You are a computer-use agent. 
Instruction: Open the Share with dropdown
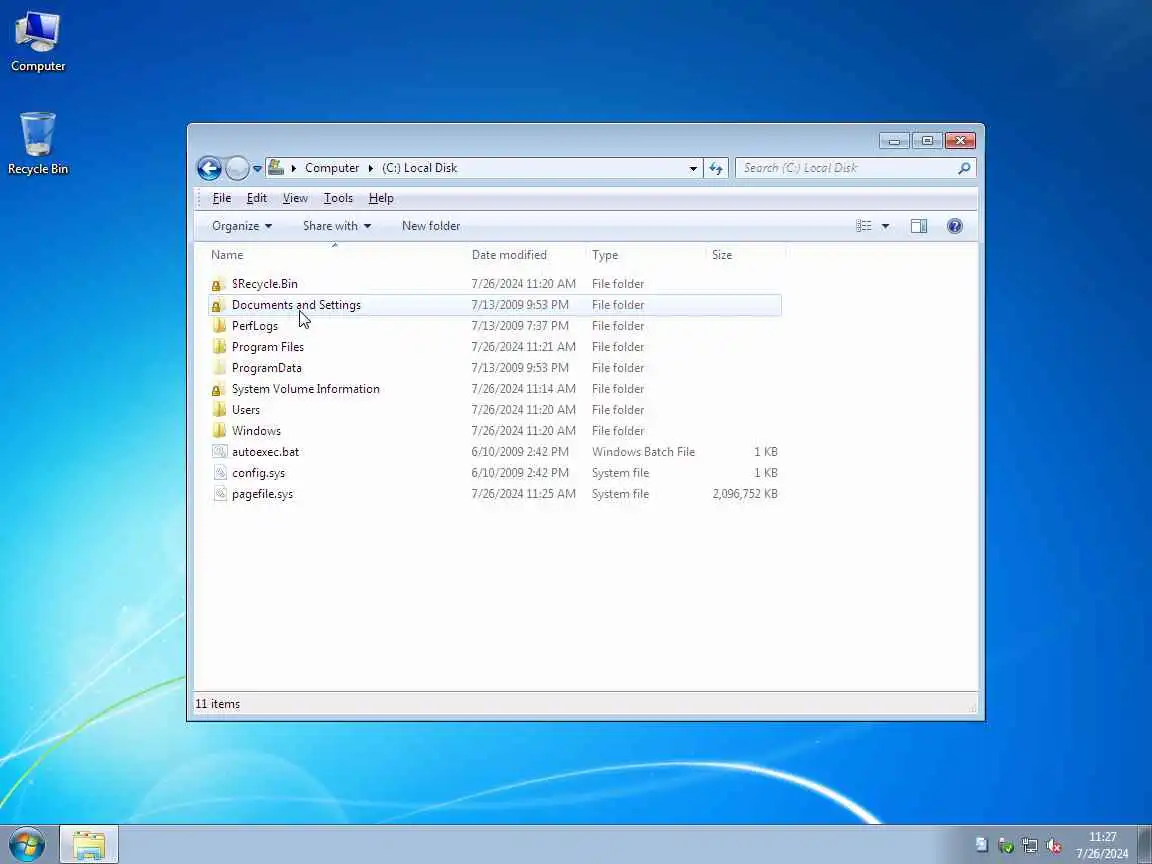coord(336,226)
